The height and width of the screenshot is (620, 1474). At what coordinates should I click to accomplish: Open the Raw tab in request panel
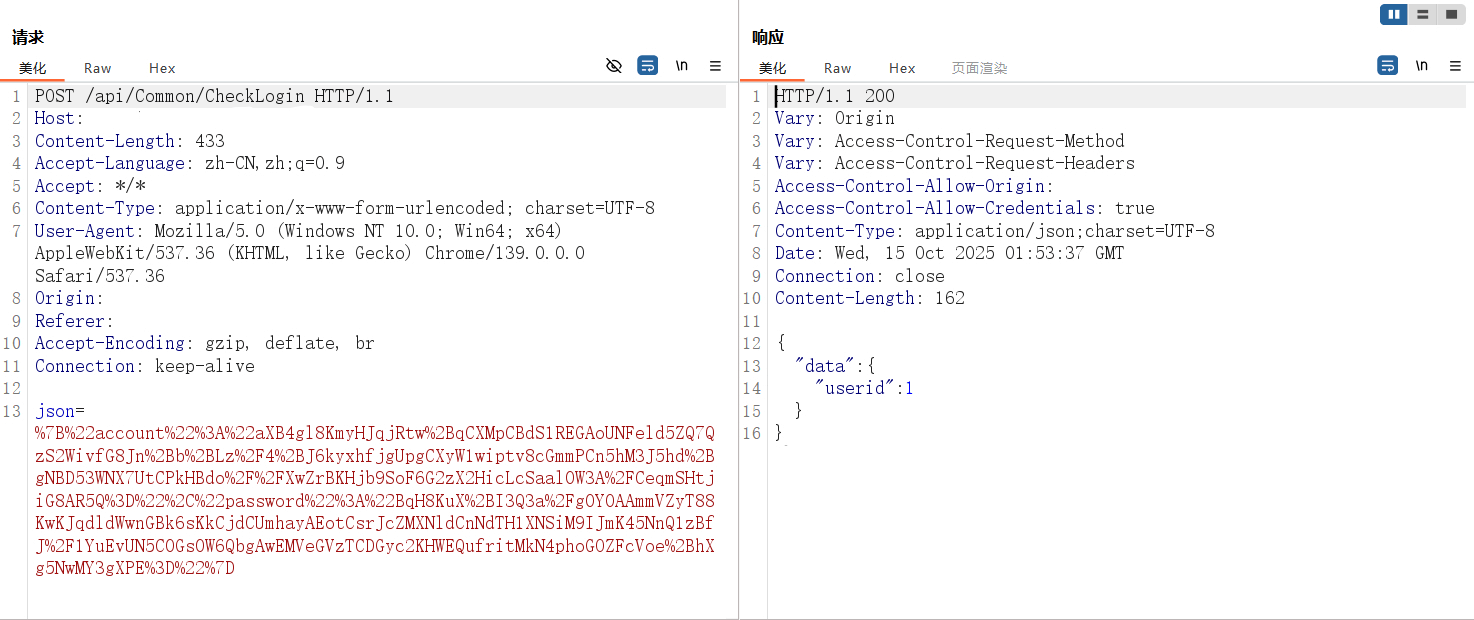(x=97, y=68)
